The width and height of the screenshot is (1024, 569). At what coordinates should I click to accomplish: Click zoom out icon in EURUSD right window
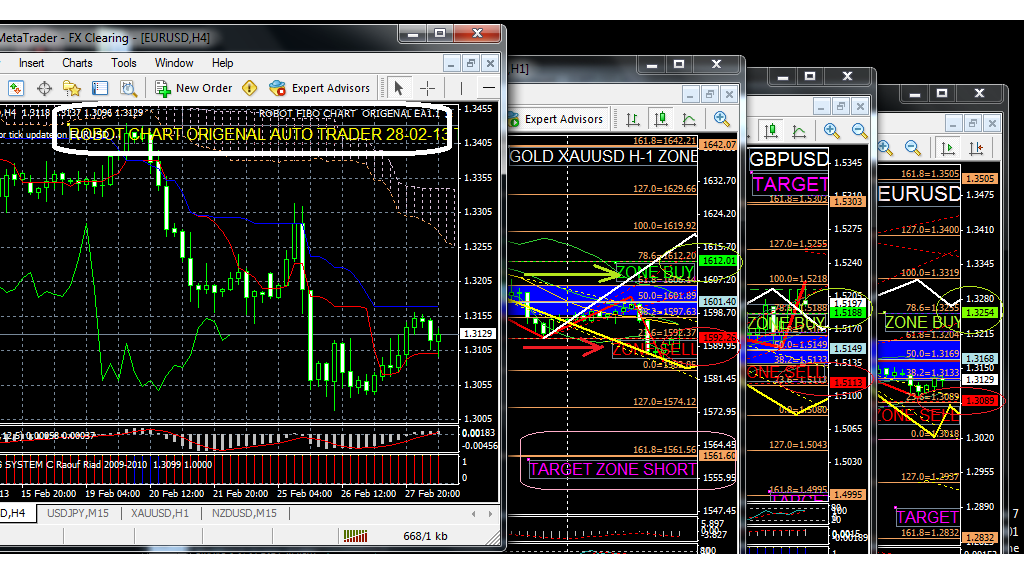point(912,148)
